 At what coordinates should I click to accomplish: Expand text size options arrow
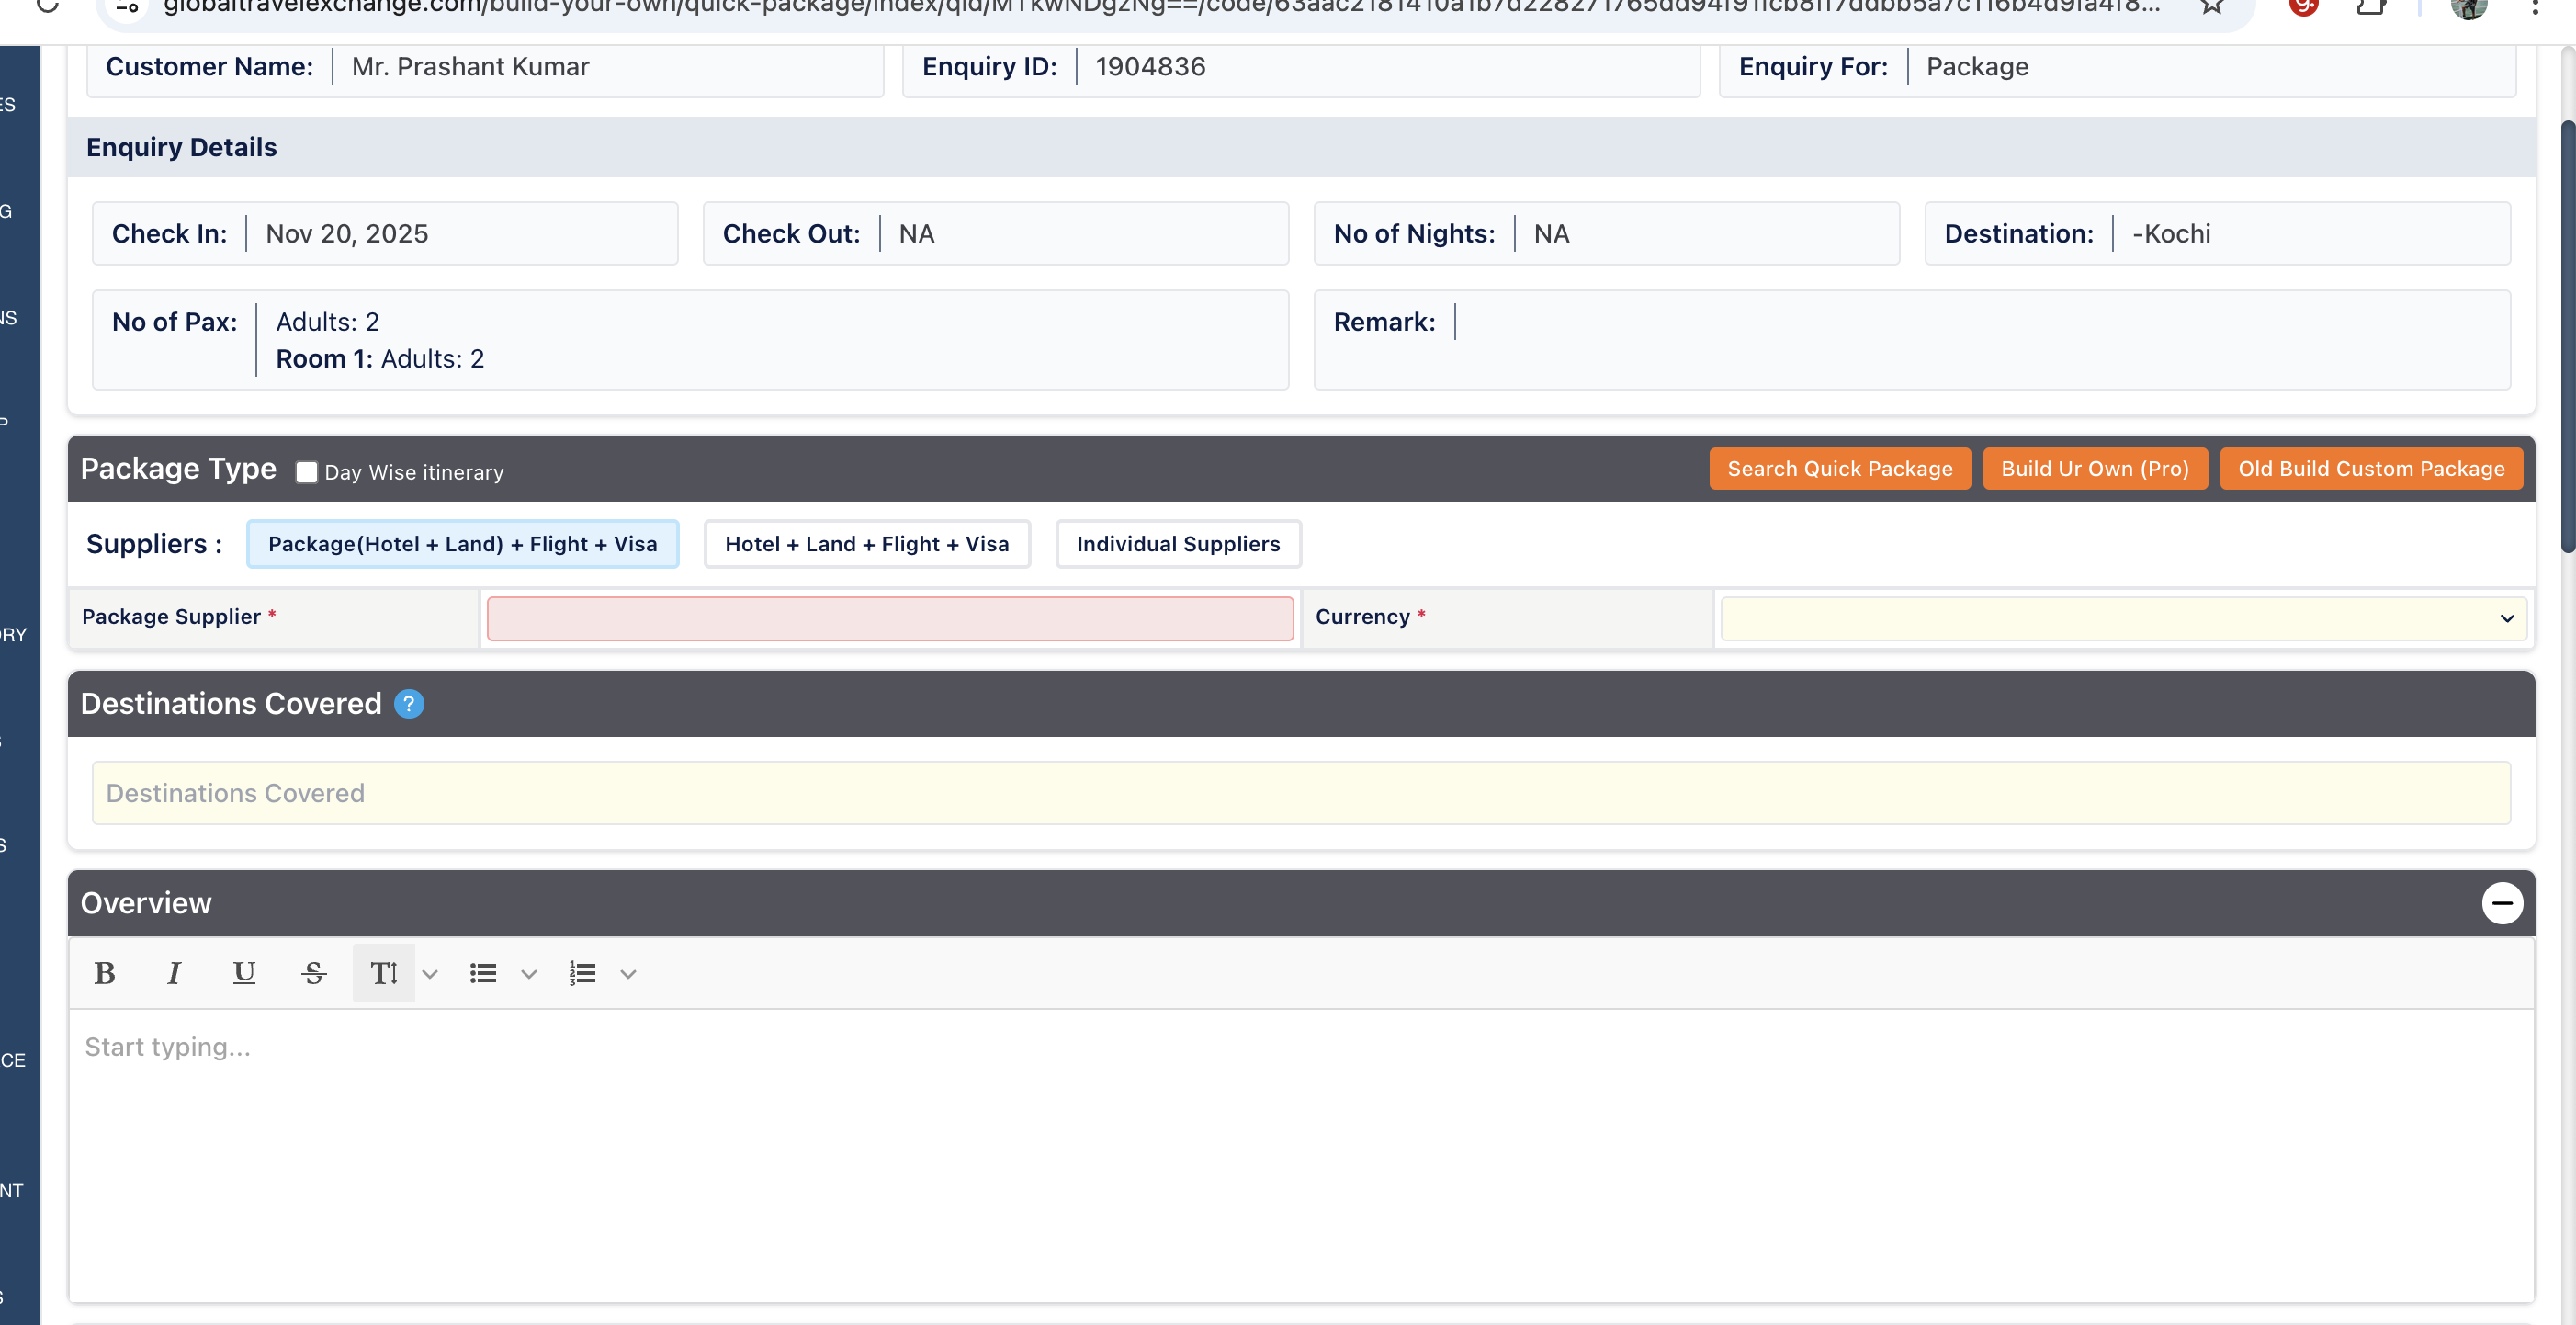(430, 974)
